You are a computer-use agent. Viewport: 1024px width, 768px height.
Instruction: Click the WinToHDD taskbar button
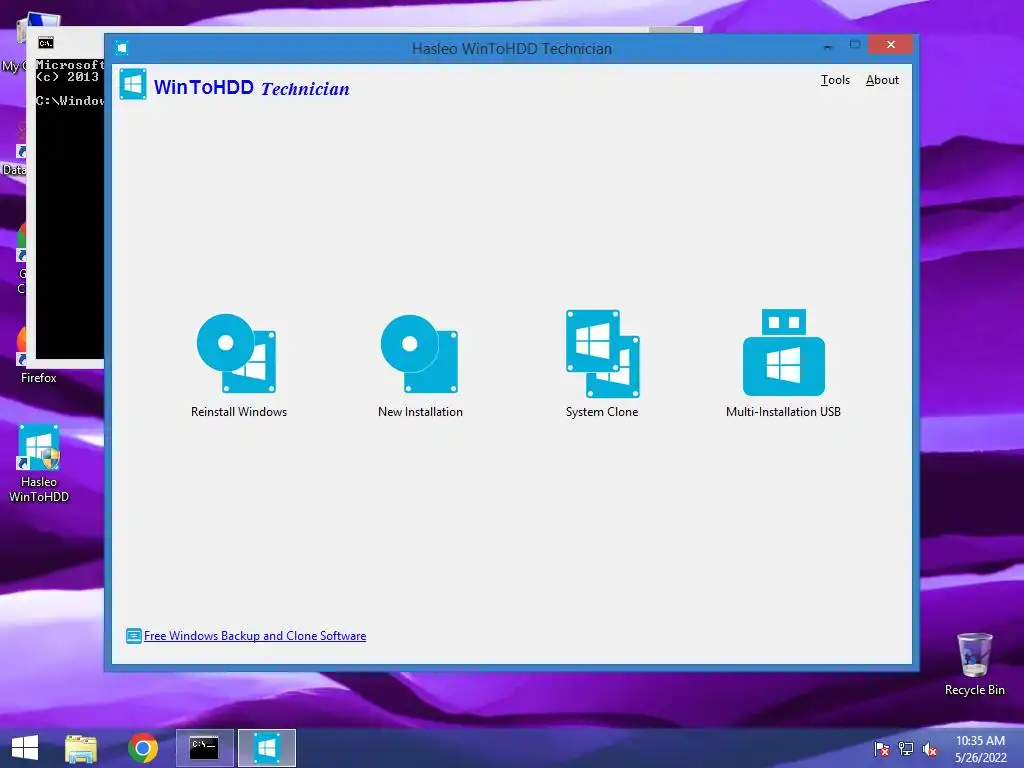[266, 748]
